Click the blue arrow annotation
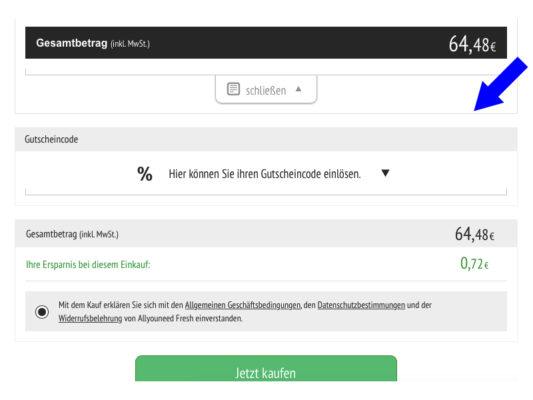 pos(500,84)
